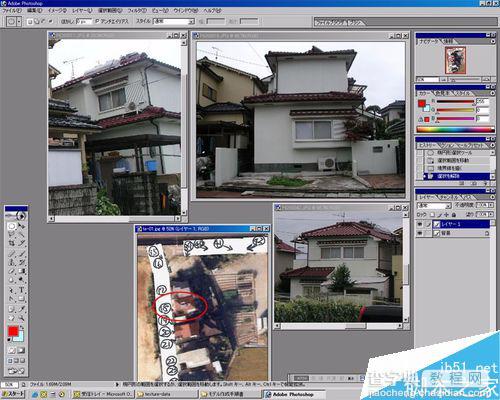Click the red foreground color swatch in toolbox
500x400 pixels.
[x=13, y=331]
